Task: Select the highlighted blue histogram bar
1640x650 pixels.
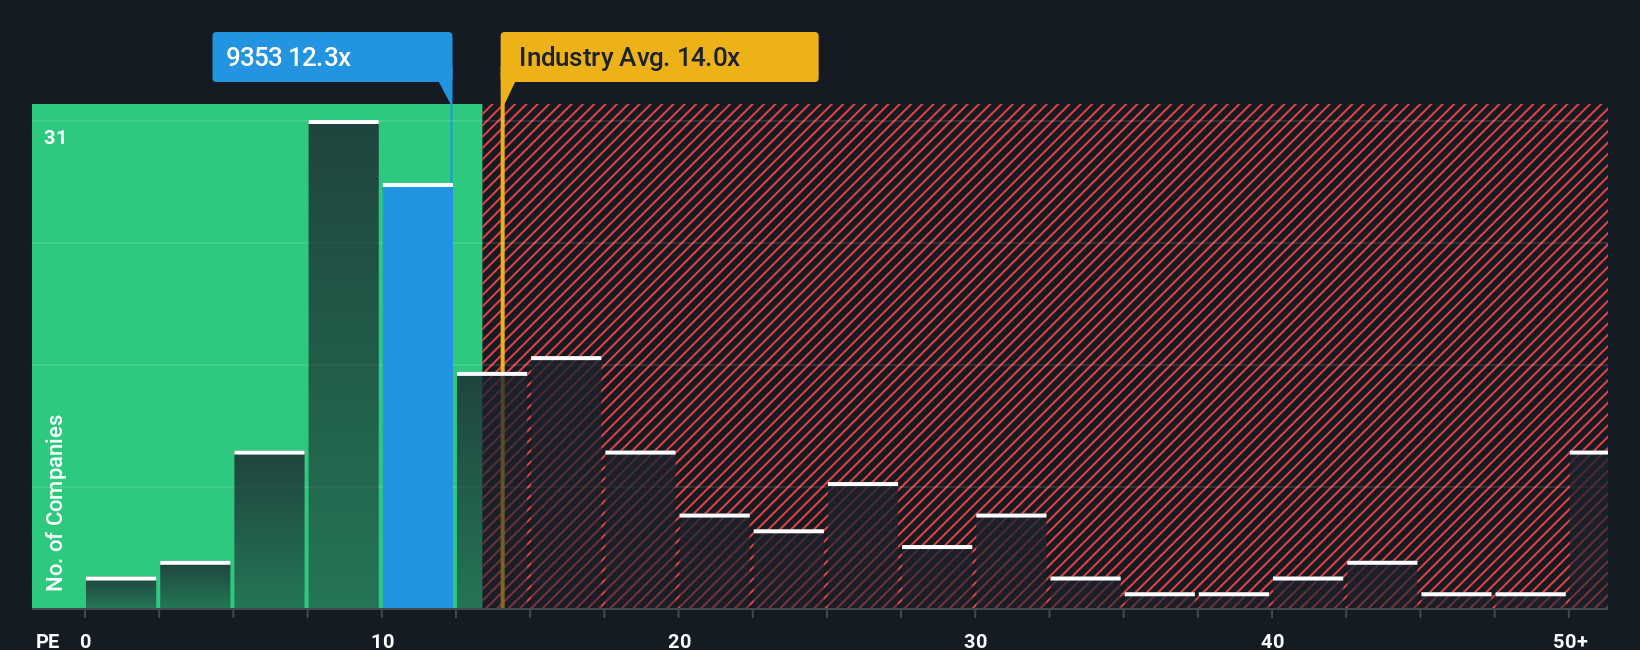Action: coord(418,396)
